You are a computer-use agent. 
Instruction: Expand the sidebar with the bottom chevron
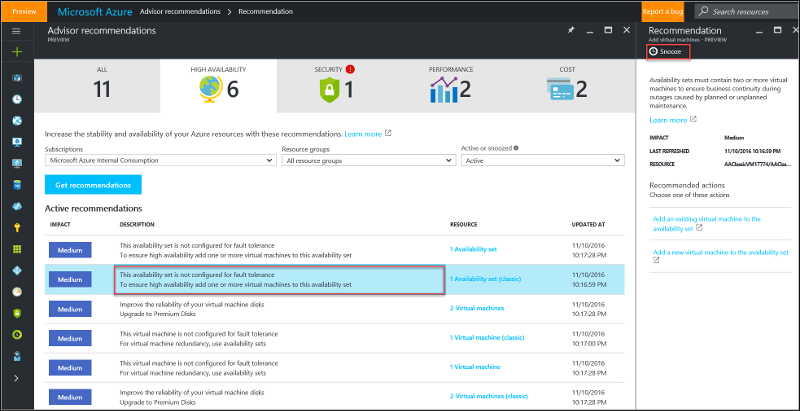(16, 378)
